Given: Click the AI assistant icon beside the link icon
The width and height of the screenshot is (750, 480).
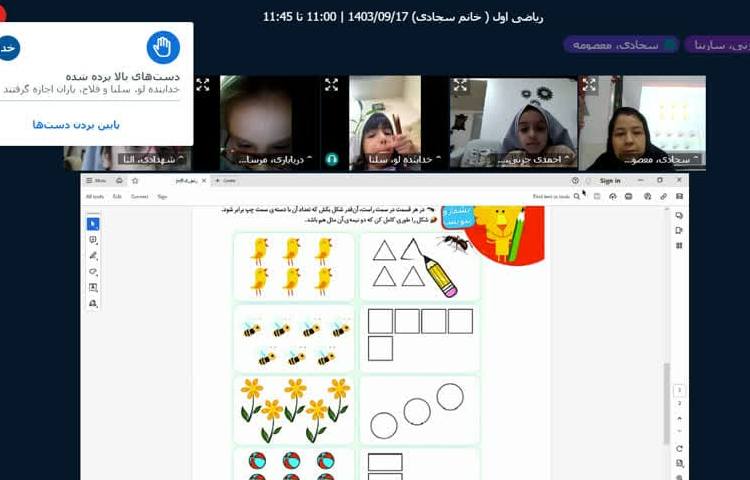Looking at the screenshot, I should tap(648, 196).
